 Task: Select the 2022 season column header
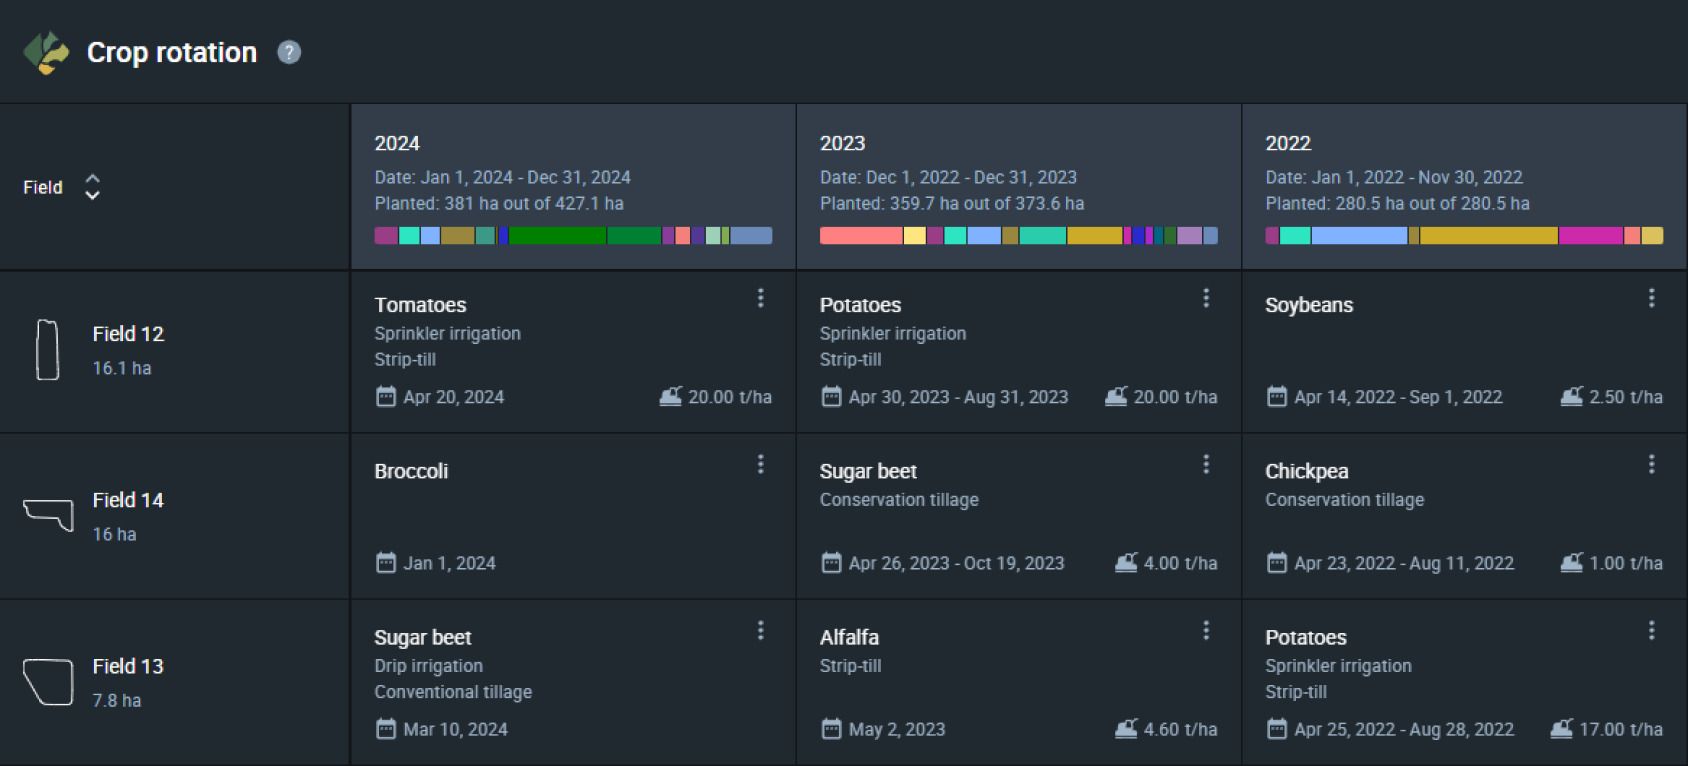click(1464, 187)
